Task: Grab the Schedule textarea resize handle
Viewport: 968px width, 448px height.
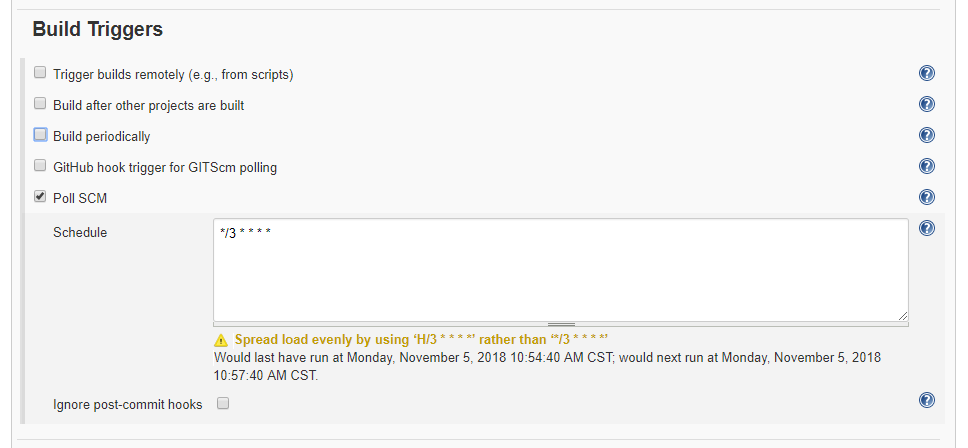Action: pos(903,316)
